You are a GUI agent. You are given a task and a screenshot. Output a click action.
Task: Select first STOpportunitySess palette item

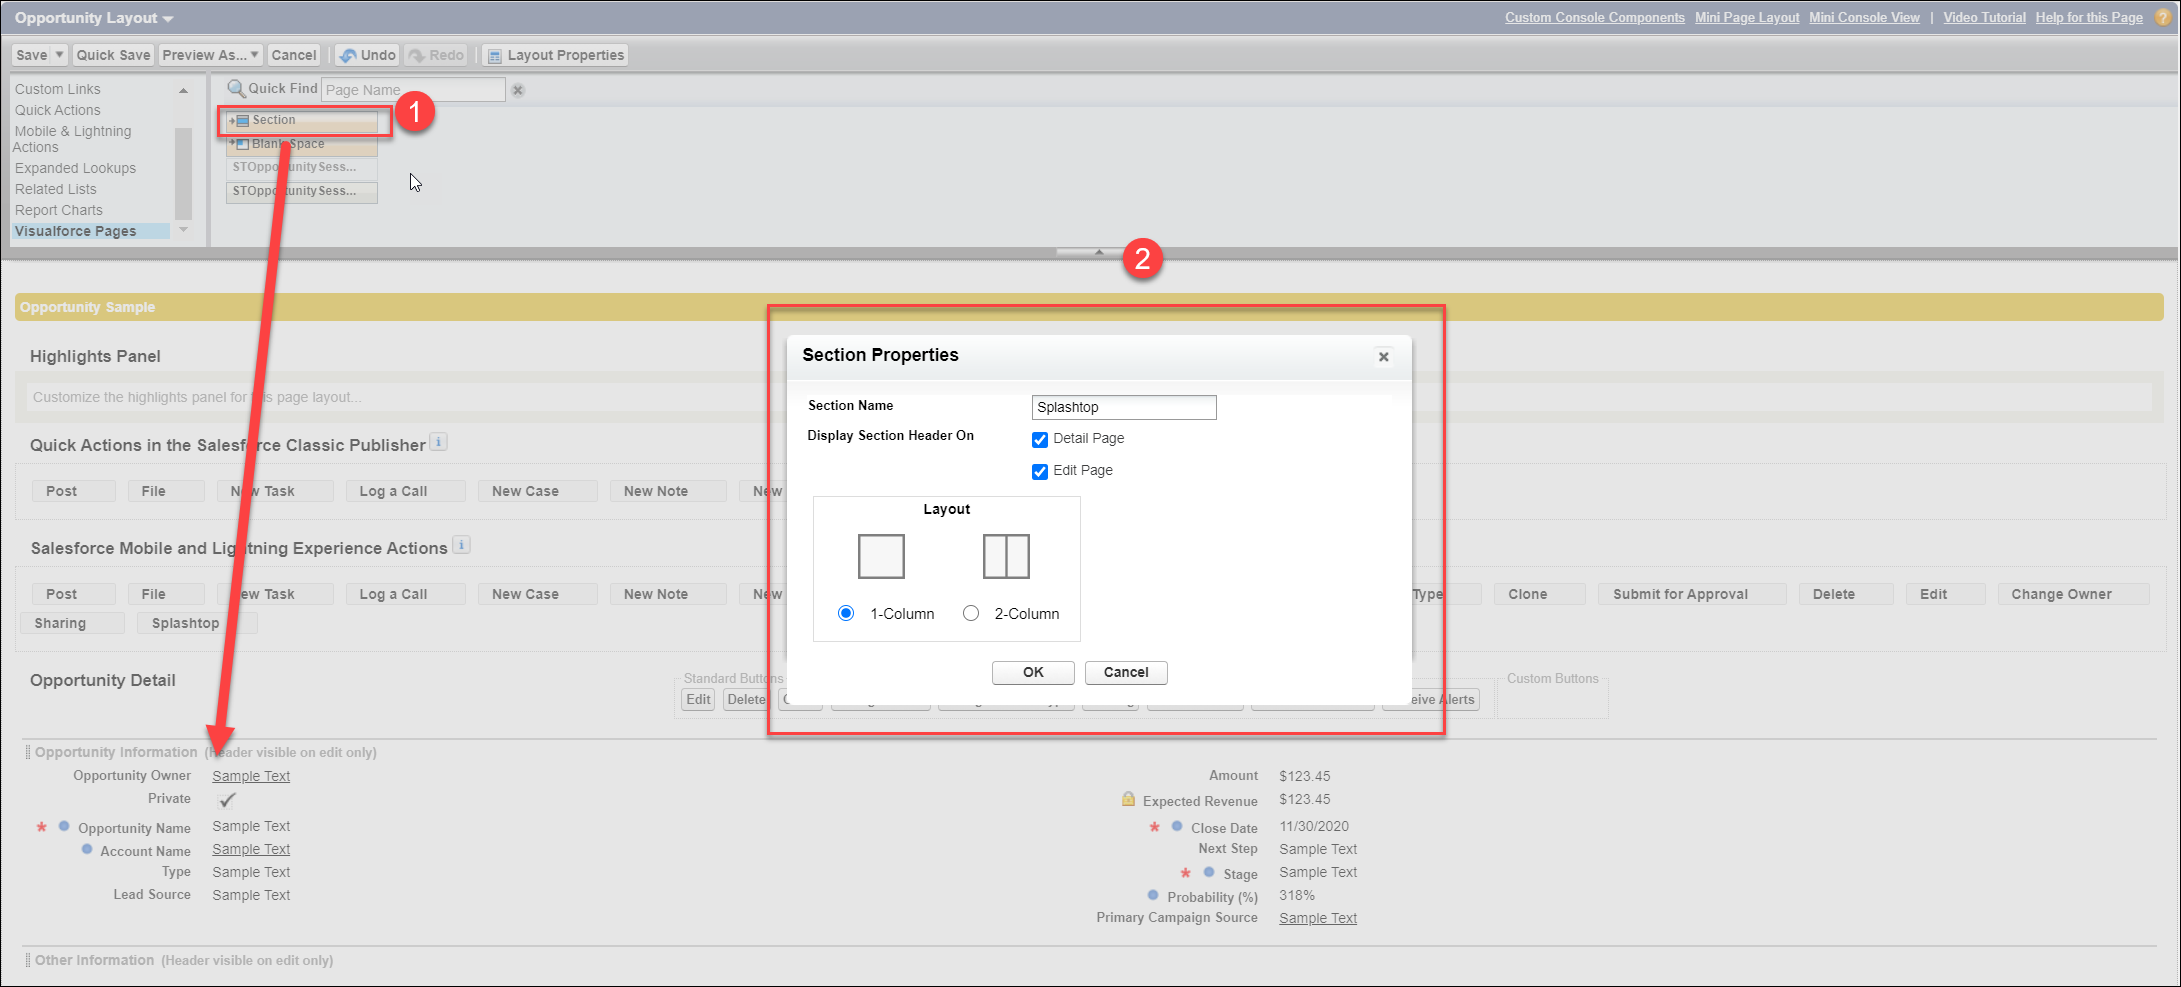coord(302,167)
